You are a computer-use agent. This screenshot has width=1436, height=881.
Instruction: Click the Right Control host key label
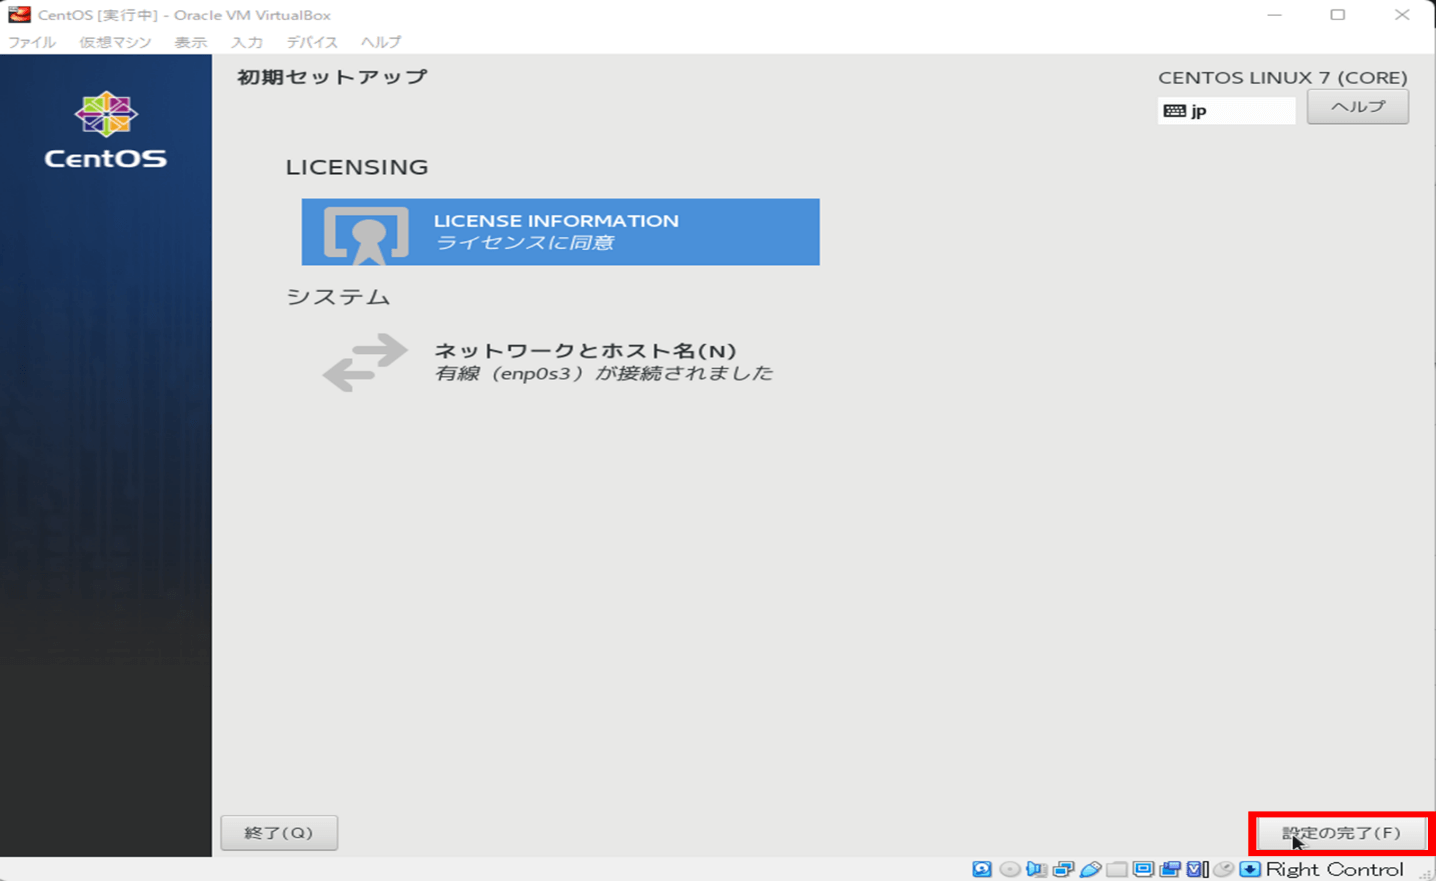coord(1335,869)
